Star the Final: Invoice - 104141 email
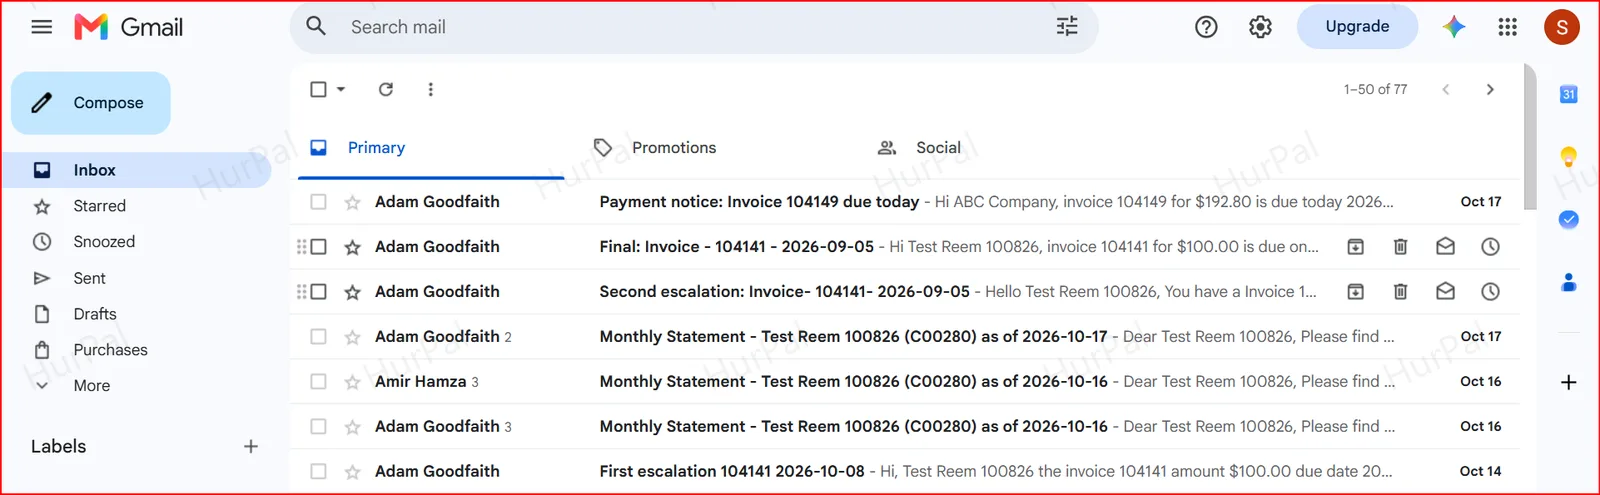Image resolution: width=1600 pixels, height=495 pixels. tap(352, 247)
